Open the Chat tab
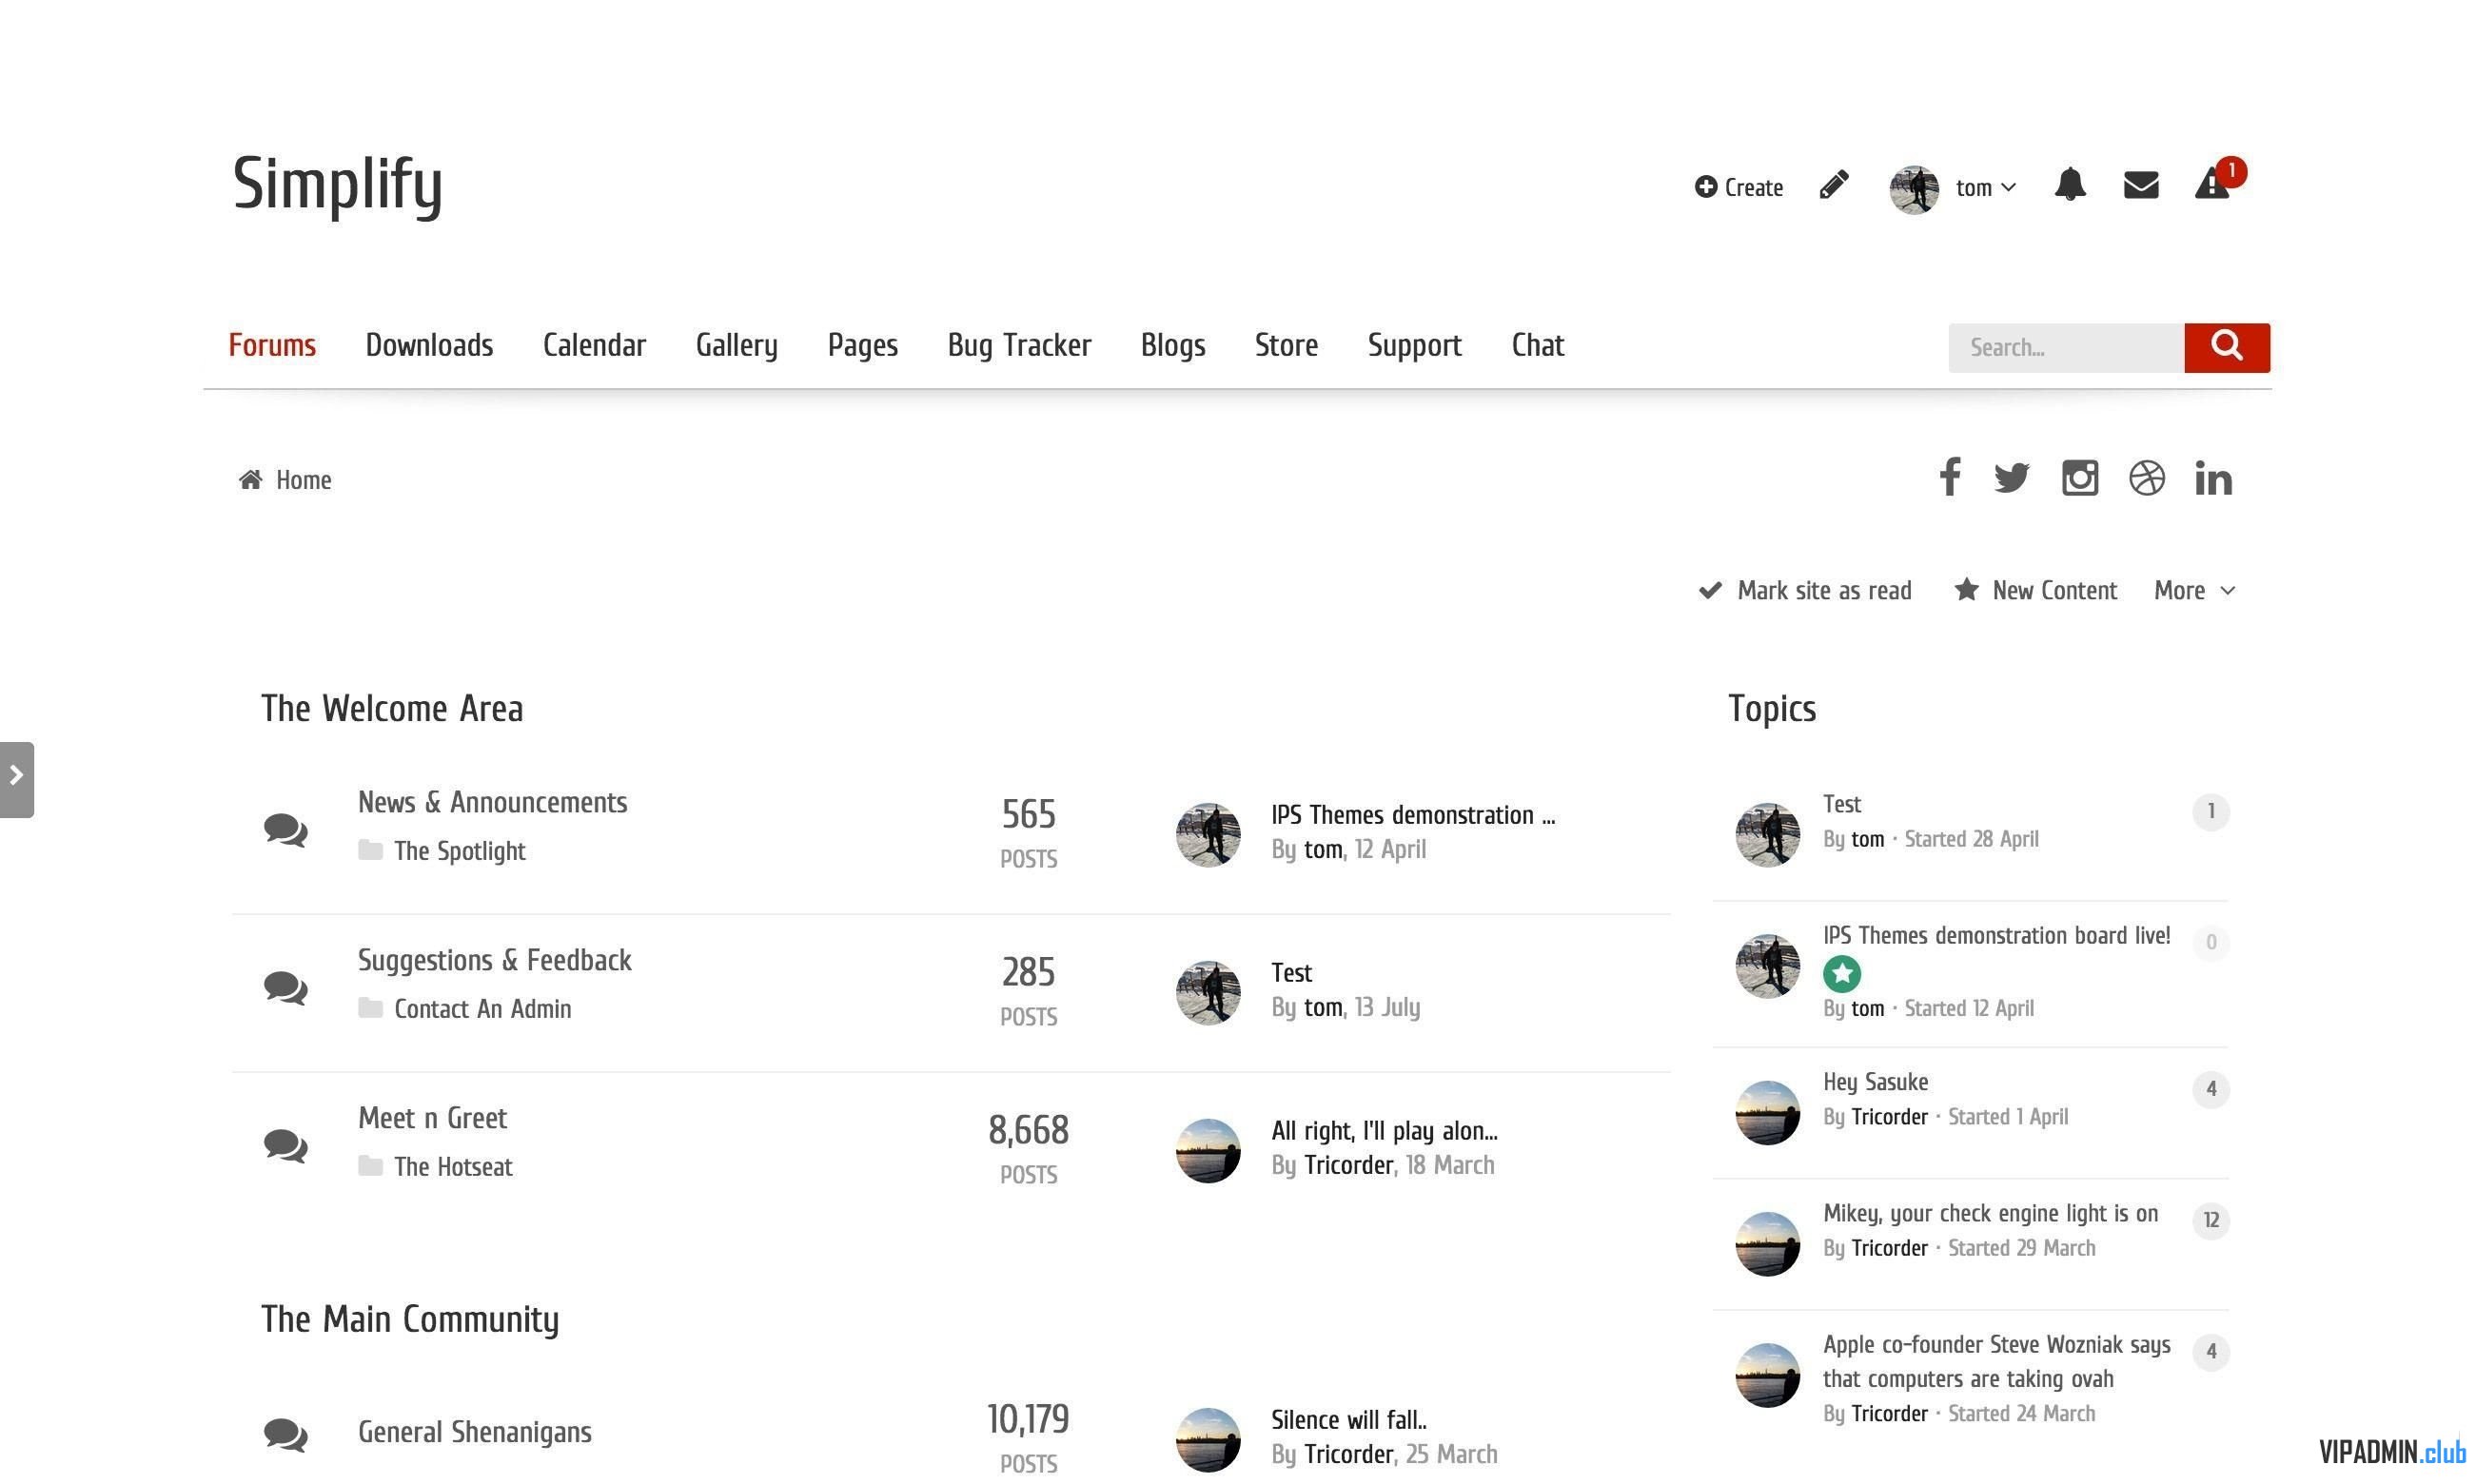Image resolution: width=2476 pixels, height=1484 pixels. [1537, 345]
